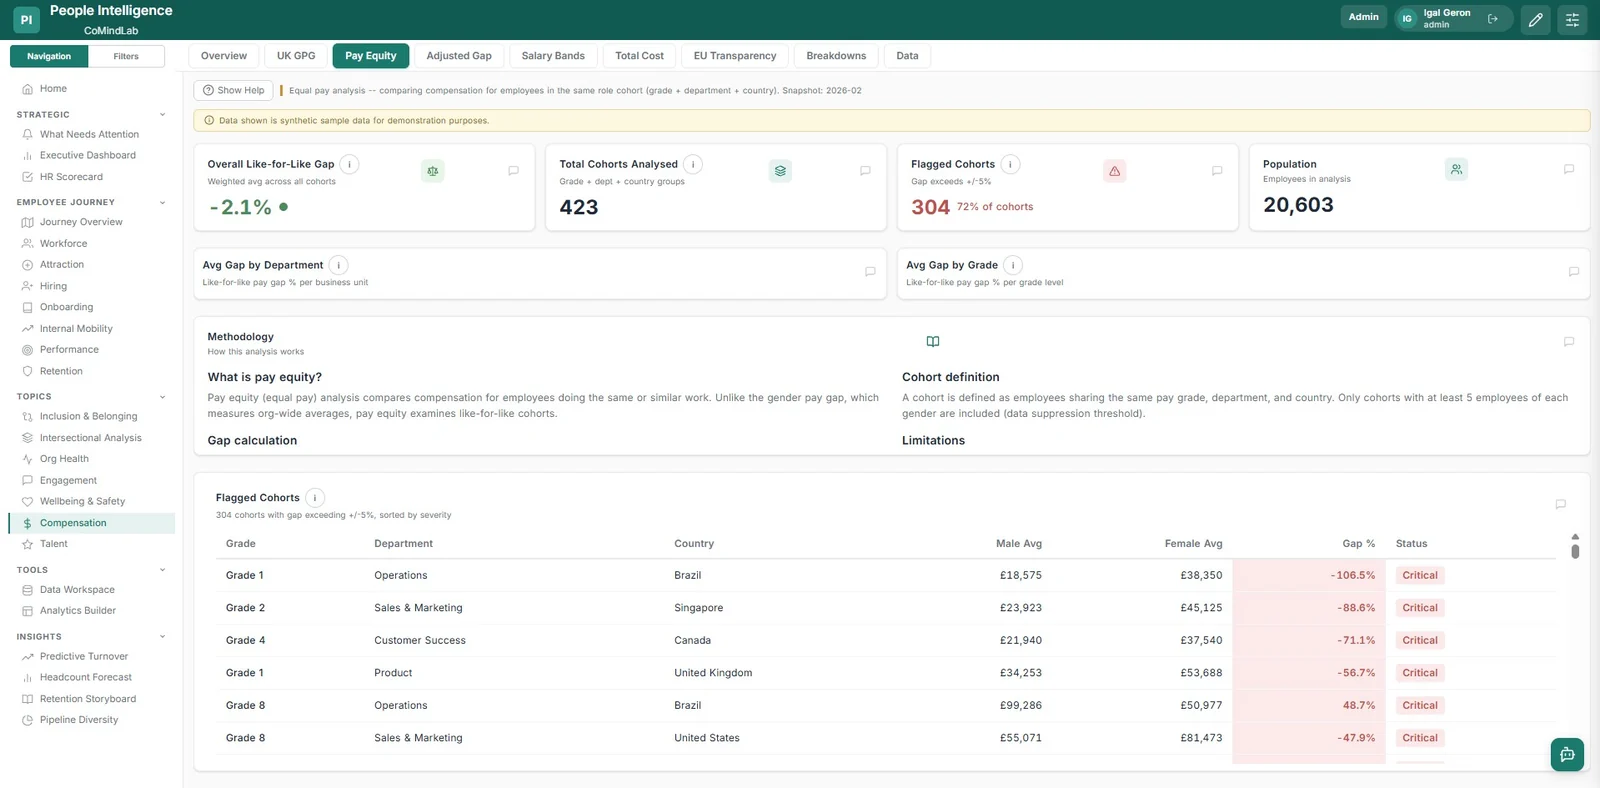Click info icon beside Total Cohorts Analysed

tap(693, 164)
